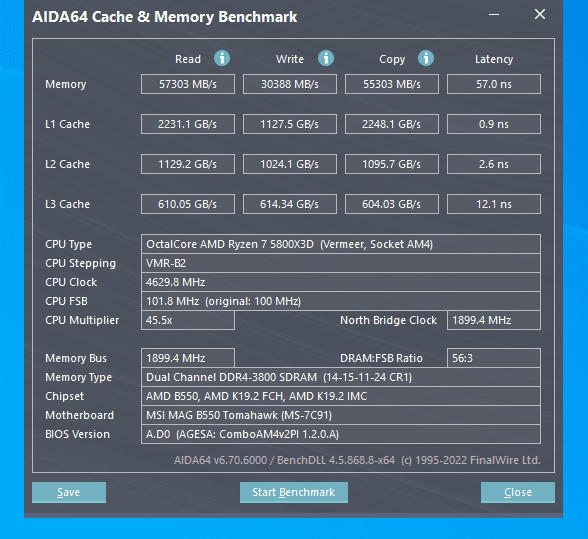Click the L3 Cache Write value

point(290,204)
